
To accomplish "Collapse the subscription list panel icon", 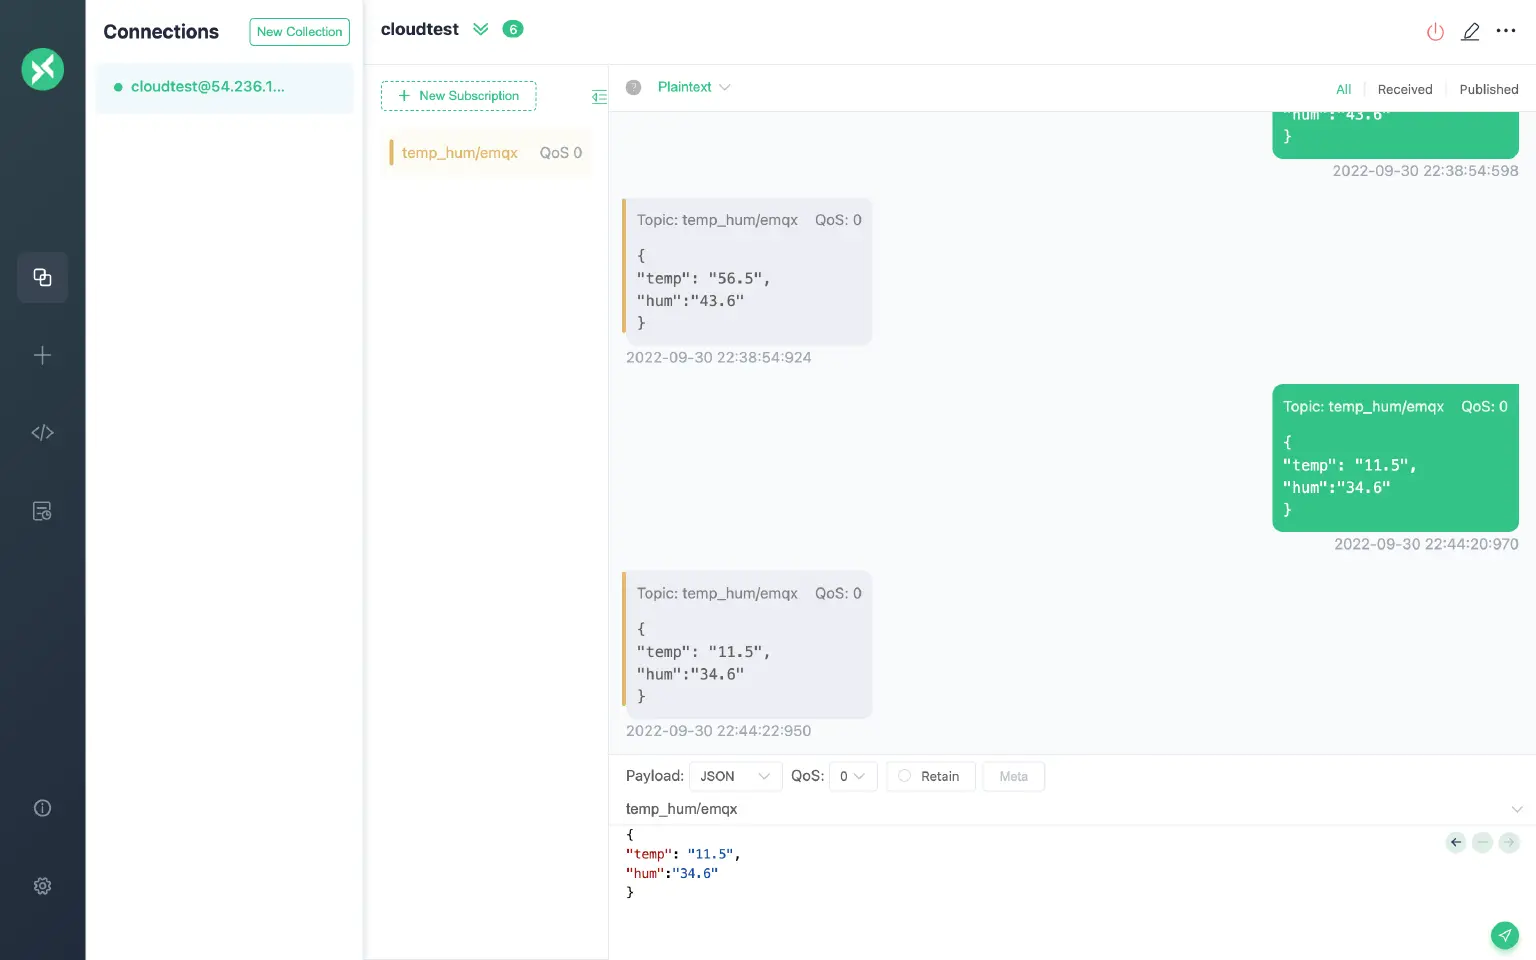I will pyautogui.click(x=599, y=97).
